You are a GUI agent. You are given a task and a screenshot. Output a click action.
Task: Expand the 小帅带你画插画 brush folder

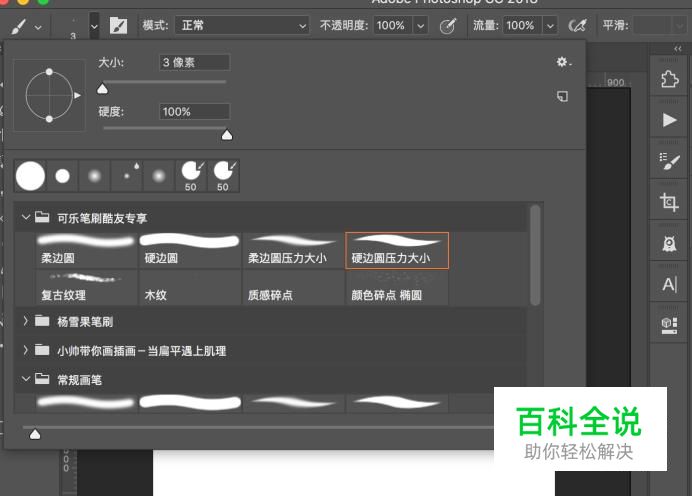26,350
